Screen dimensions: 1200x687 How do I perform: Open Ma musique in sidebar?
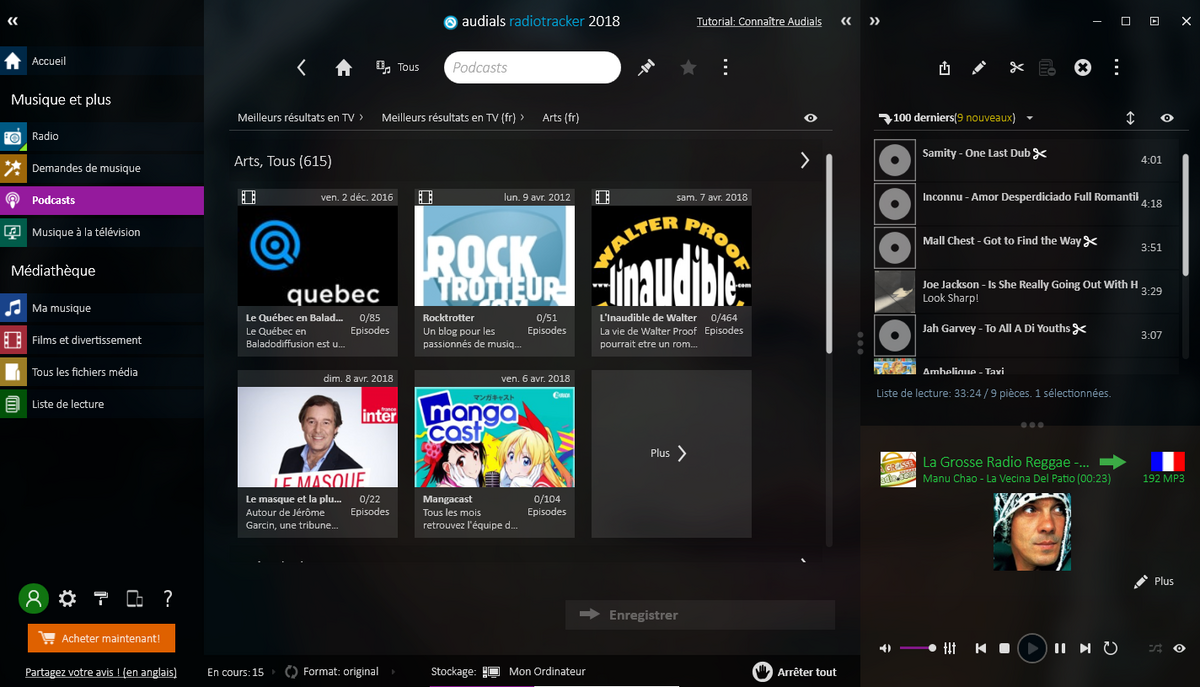point(102,308)
